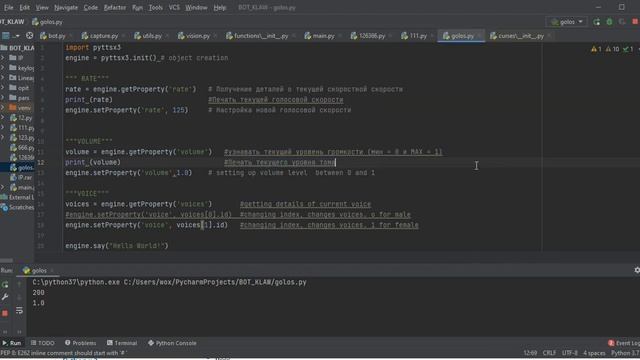Click the 4 spaces indent indicator
This screenshot has height=360, width=640.
(594, 353)
